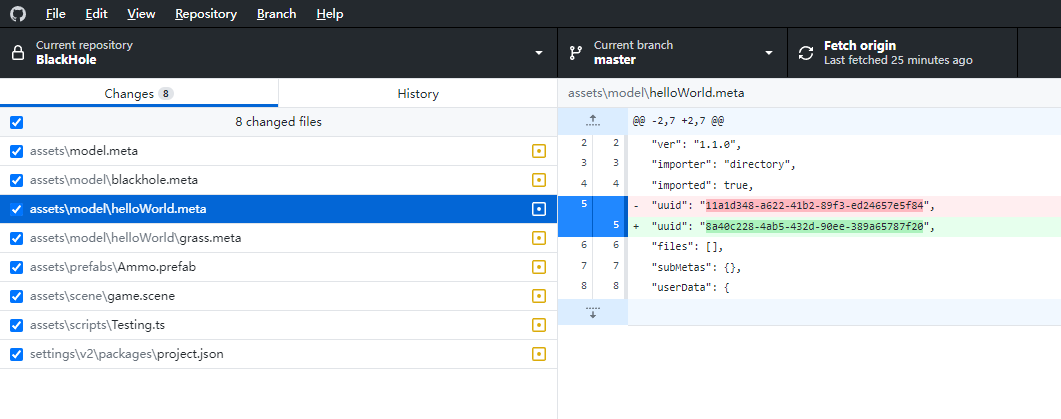Select the grass.meta file in changes
Viewport: 1061px width, 419px height.
tap(135, 238)
